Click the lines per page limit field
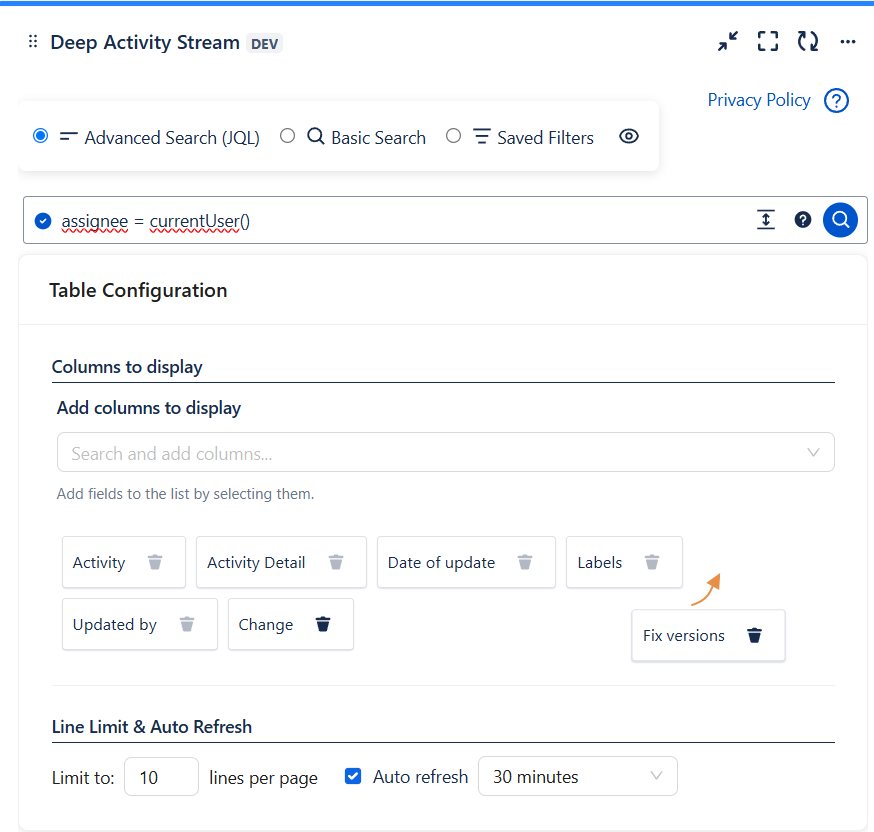The height and width of the screenshot is (832, 874). pyautogui.click(x=161, y=776)
